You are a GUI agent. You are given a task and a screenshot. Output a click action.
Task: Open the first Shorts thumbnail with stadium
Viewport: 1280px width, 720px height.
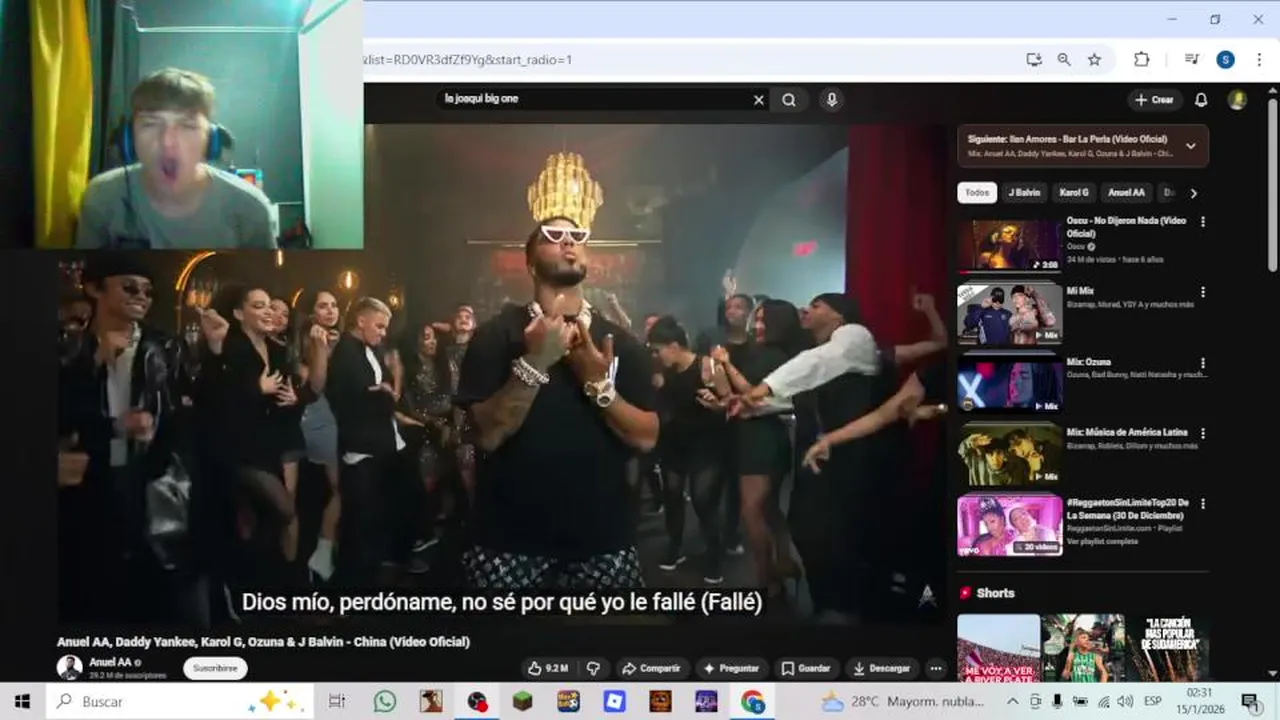pos(998,648)
